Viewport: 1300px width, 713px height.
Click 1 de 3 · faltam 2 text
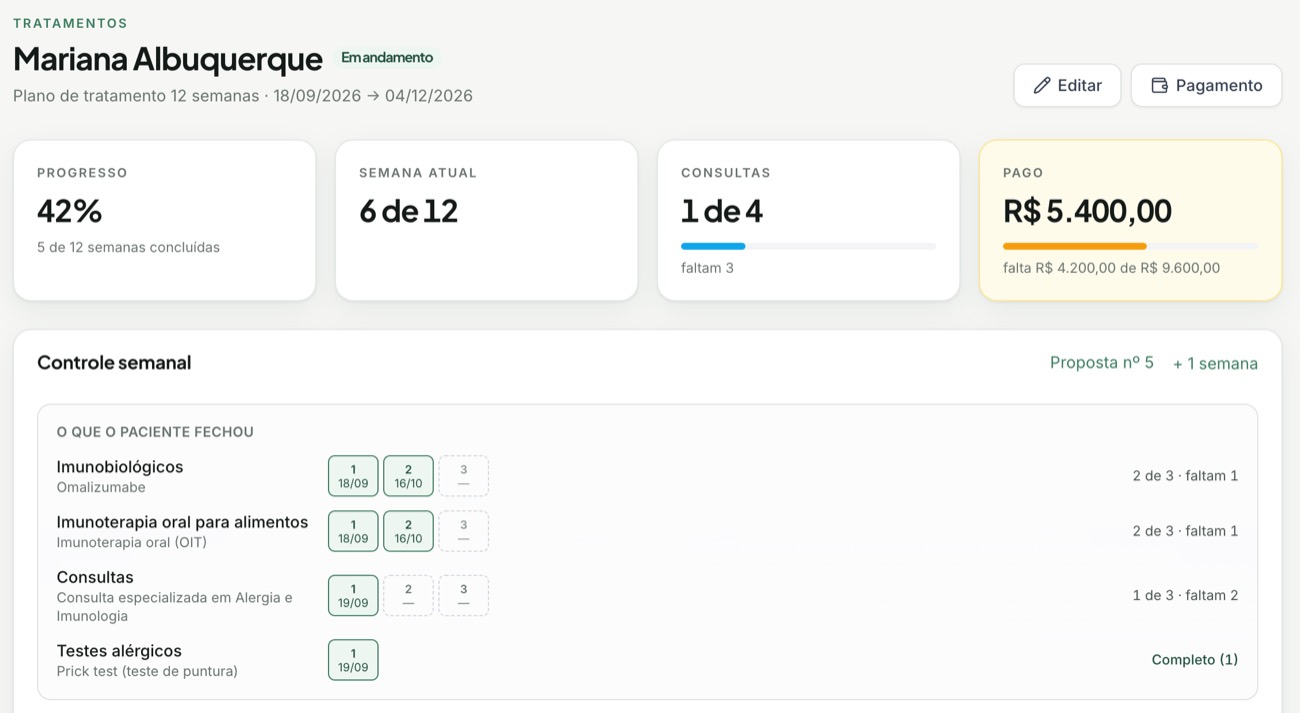point(1185,595)
